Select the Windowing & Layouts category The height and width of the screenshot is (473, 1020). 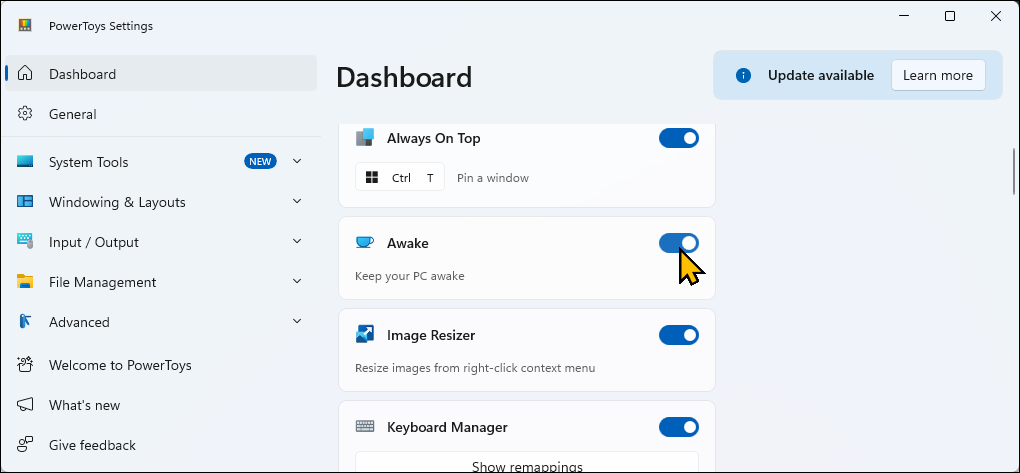[x=161, y=202]
